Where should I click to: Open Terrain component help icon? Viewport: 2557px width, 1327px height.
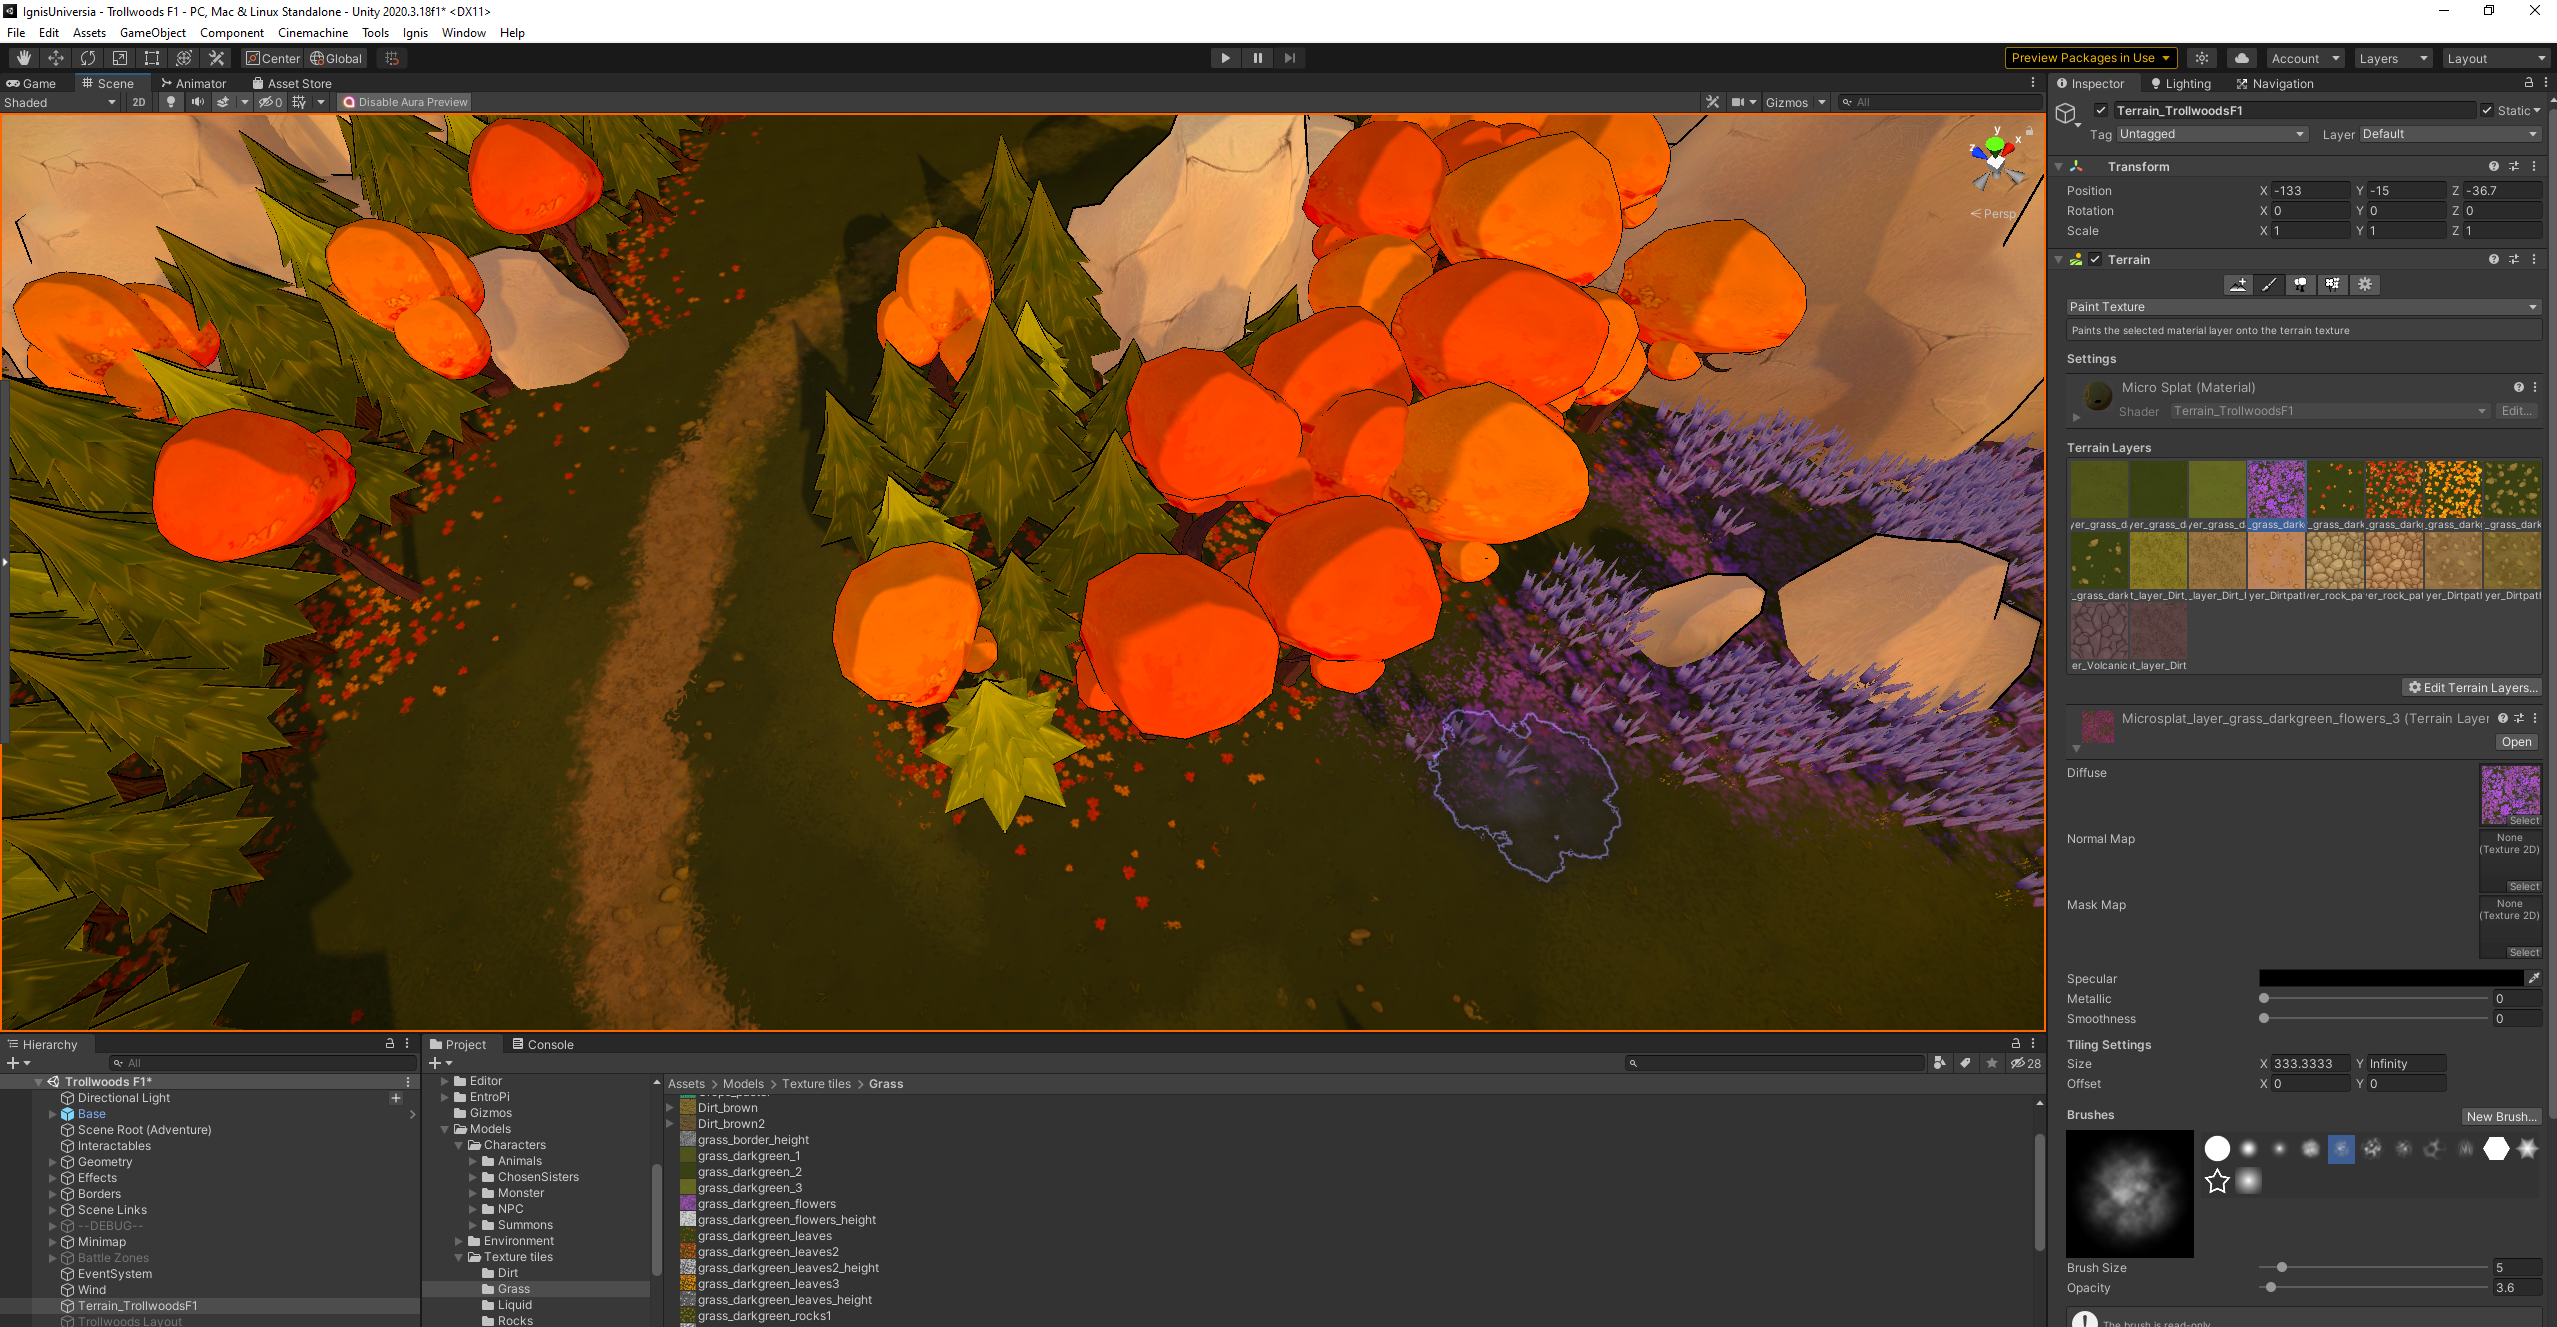[x=2493, y=259]
